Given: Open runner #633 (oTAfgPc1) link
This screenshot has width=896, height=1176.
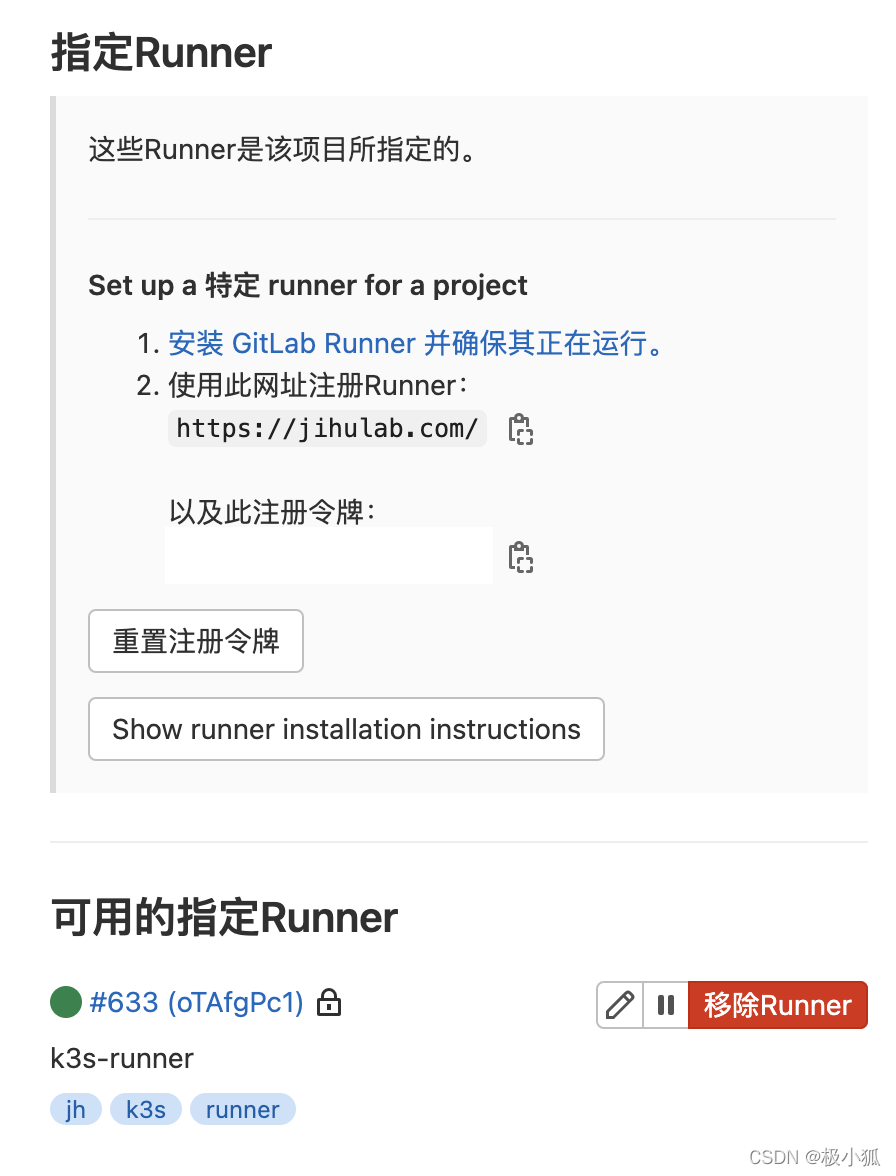Looking at the screenshot, I should (x=196, y=1003).
